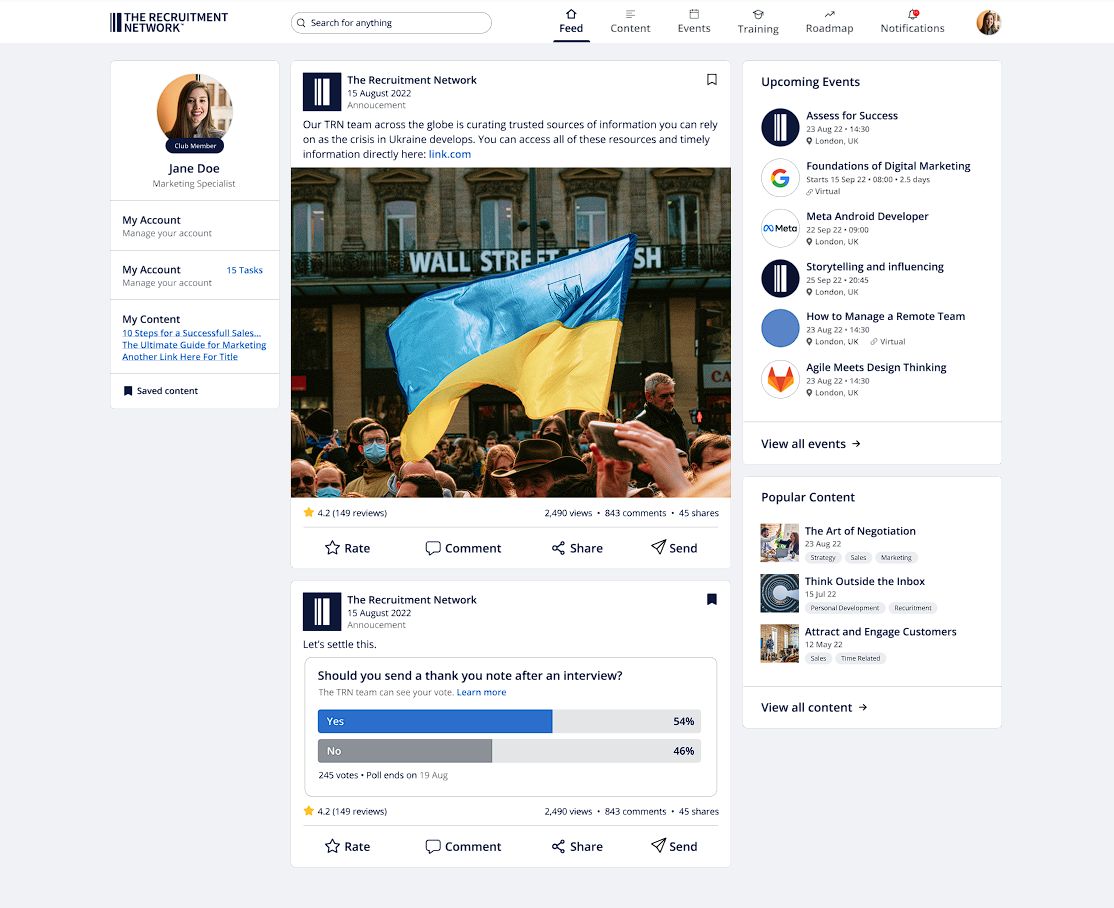
Task: Click the search magnifier icon
Action: (301, 23)
